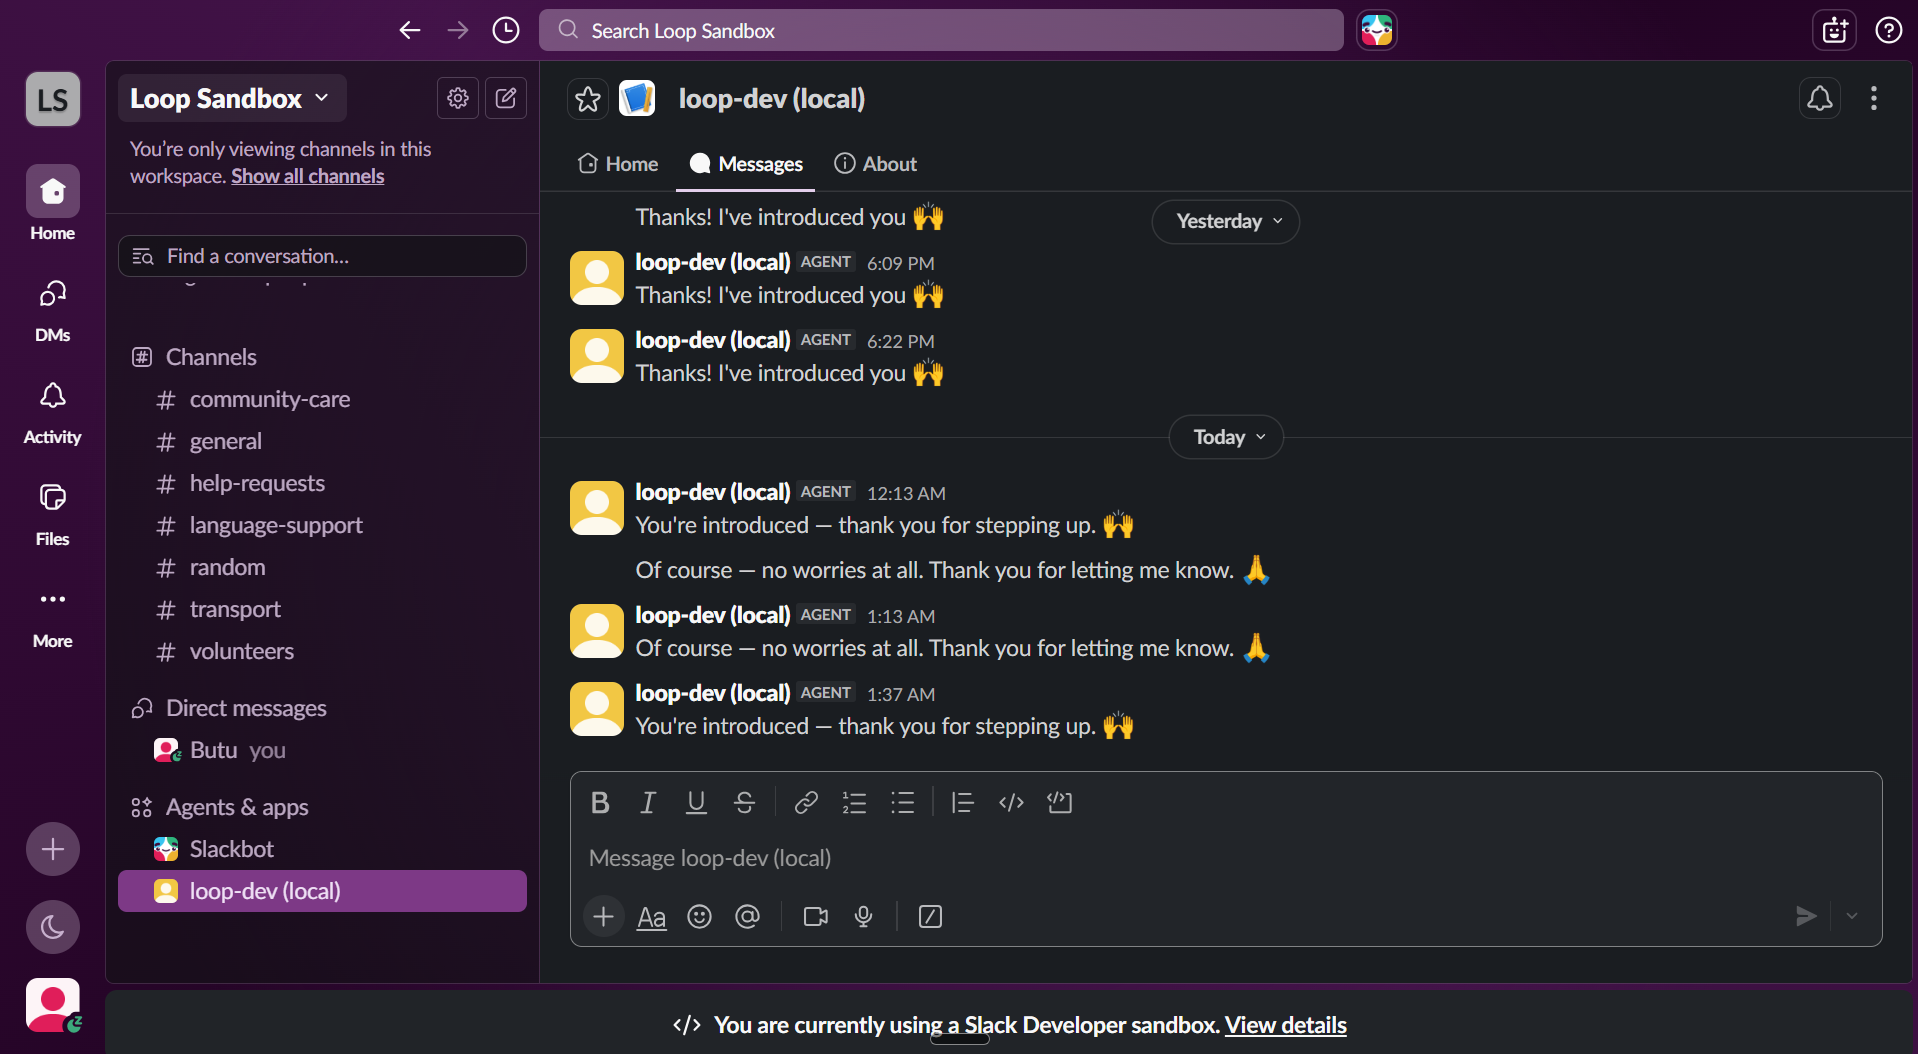Viewport: 1918px width, 1054px height.
Task: Star the loop-dev (local) conversation
Action: coord(588,99)
